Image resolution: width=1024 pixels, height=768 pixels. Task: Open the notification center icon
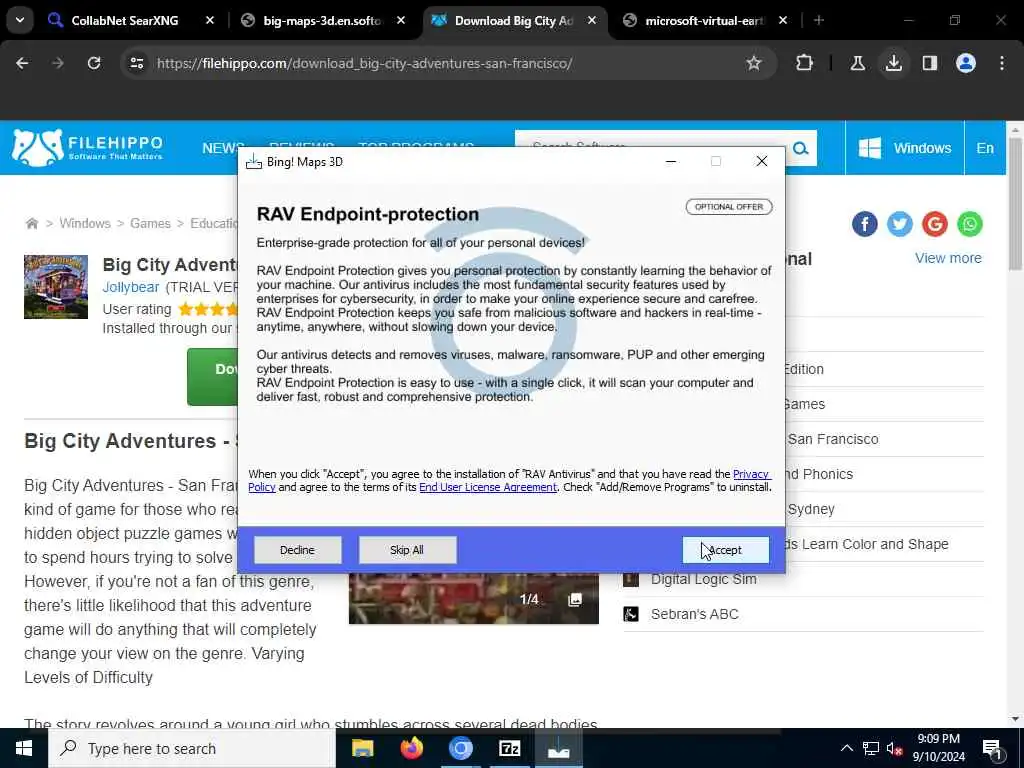(992, 749)
